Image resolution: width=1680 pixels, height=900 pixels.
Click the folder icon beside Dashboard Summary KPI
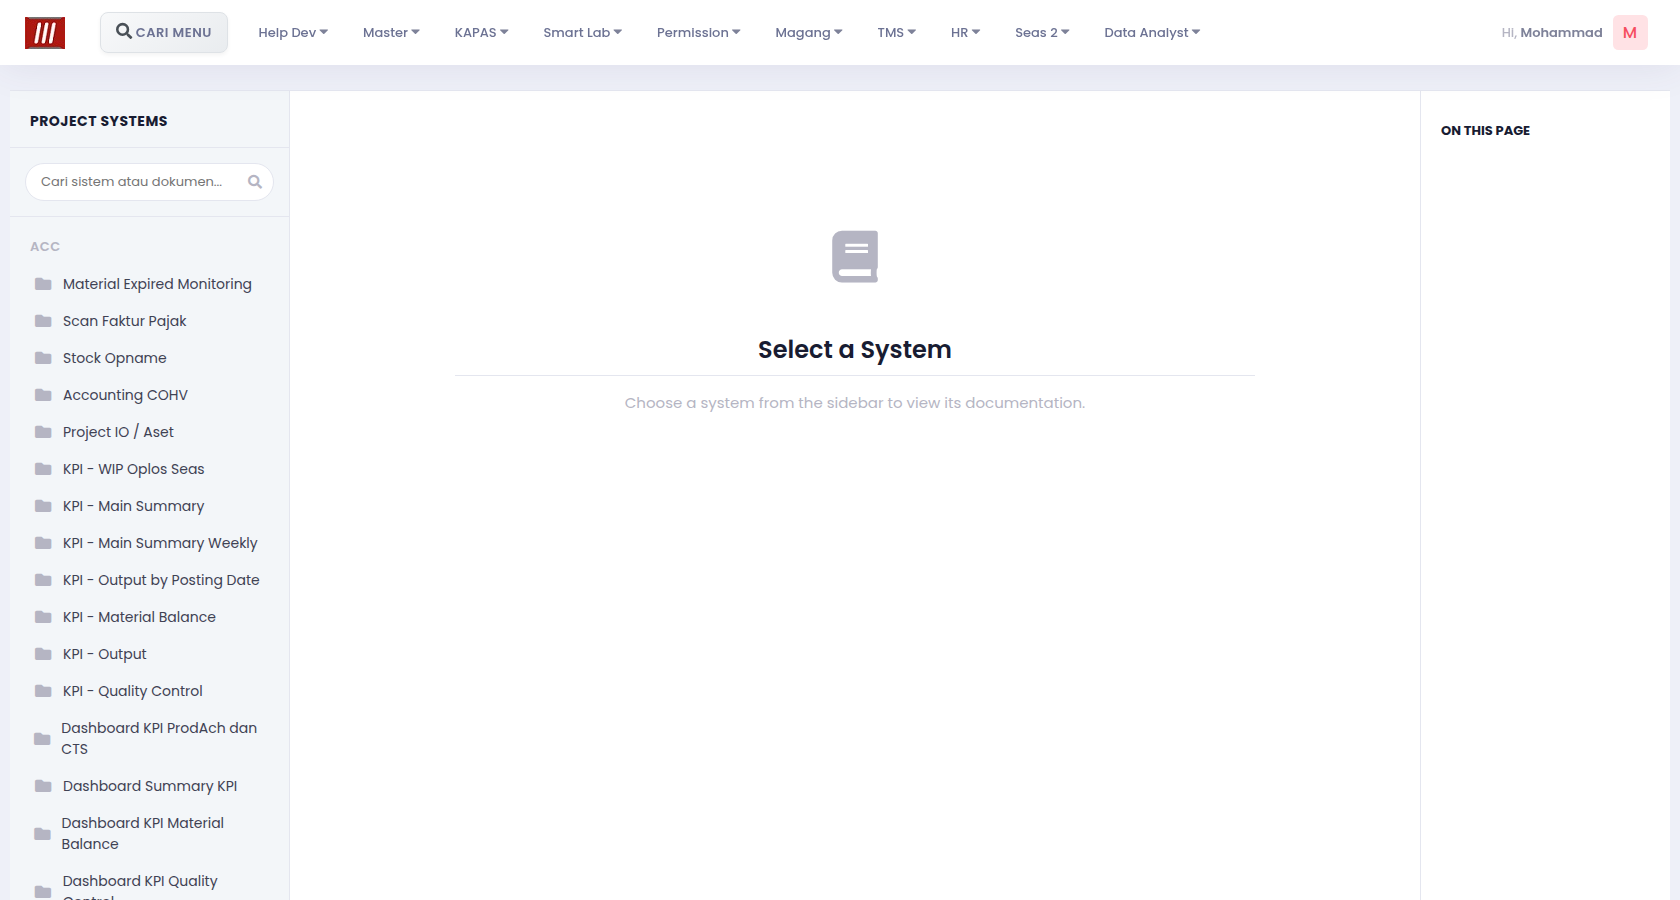43,786
